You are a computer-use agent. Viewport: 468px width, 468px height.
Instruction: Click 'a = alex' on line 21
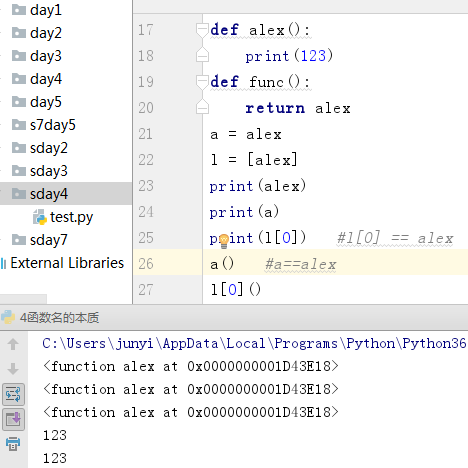coord(246,134)
